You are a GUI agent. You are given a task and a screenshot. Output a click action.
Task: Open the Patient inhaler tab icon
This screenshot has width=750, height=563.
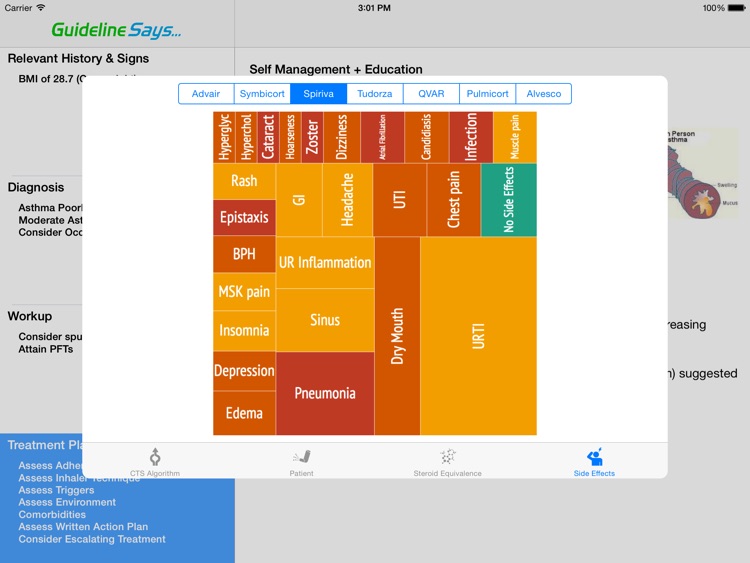click(302, 457)
